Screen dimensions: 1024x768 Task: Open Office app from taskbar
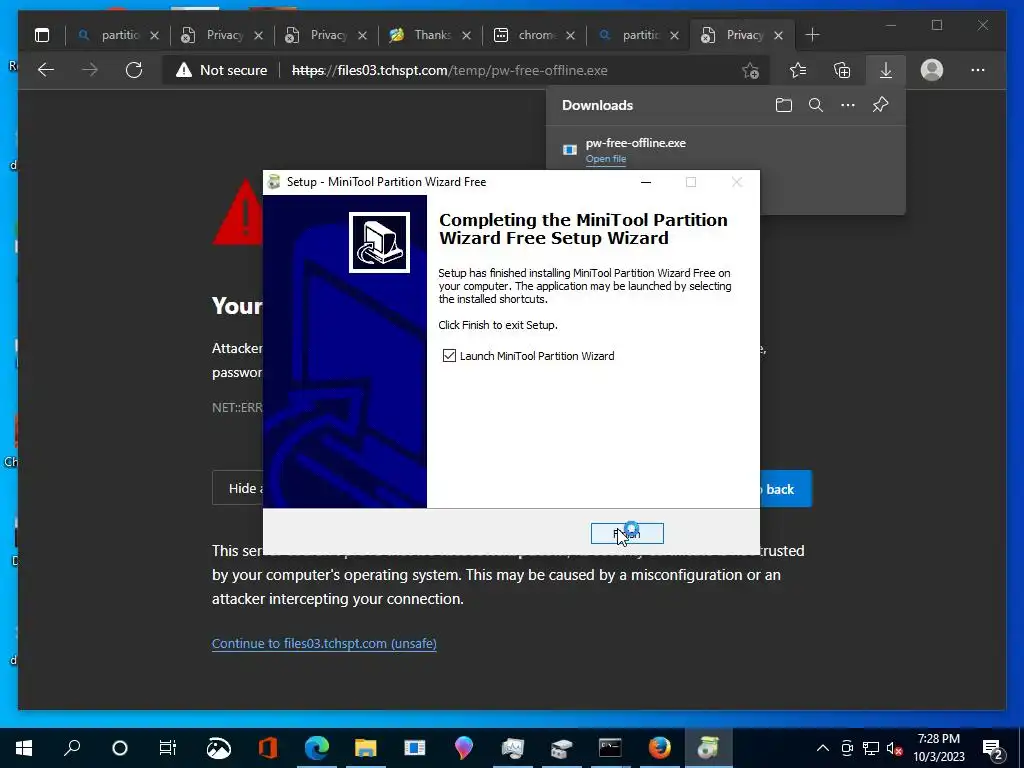268,748
